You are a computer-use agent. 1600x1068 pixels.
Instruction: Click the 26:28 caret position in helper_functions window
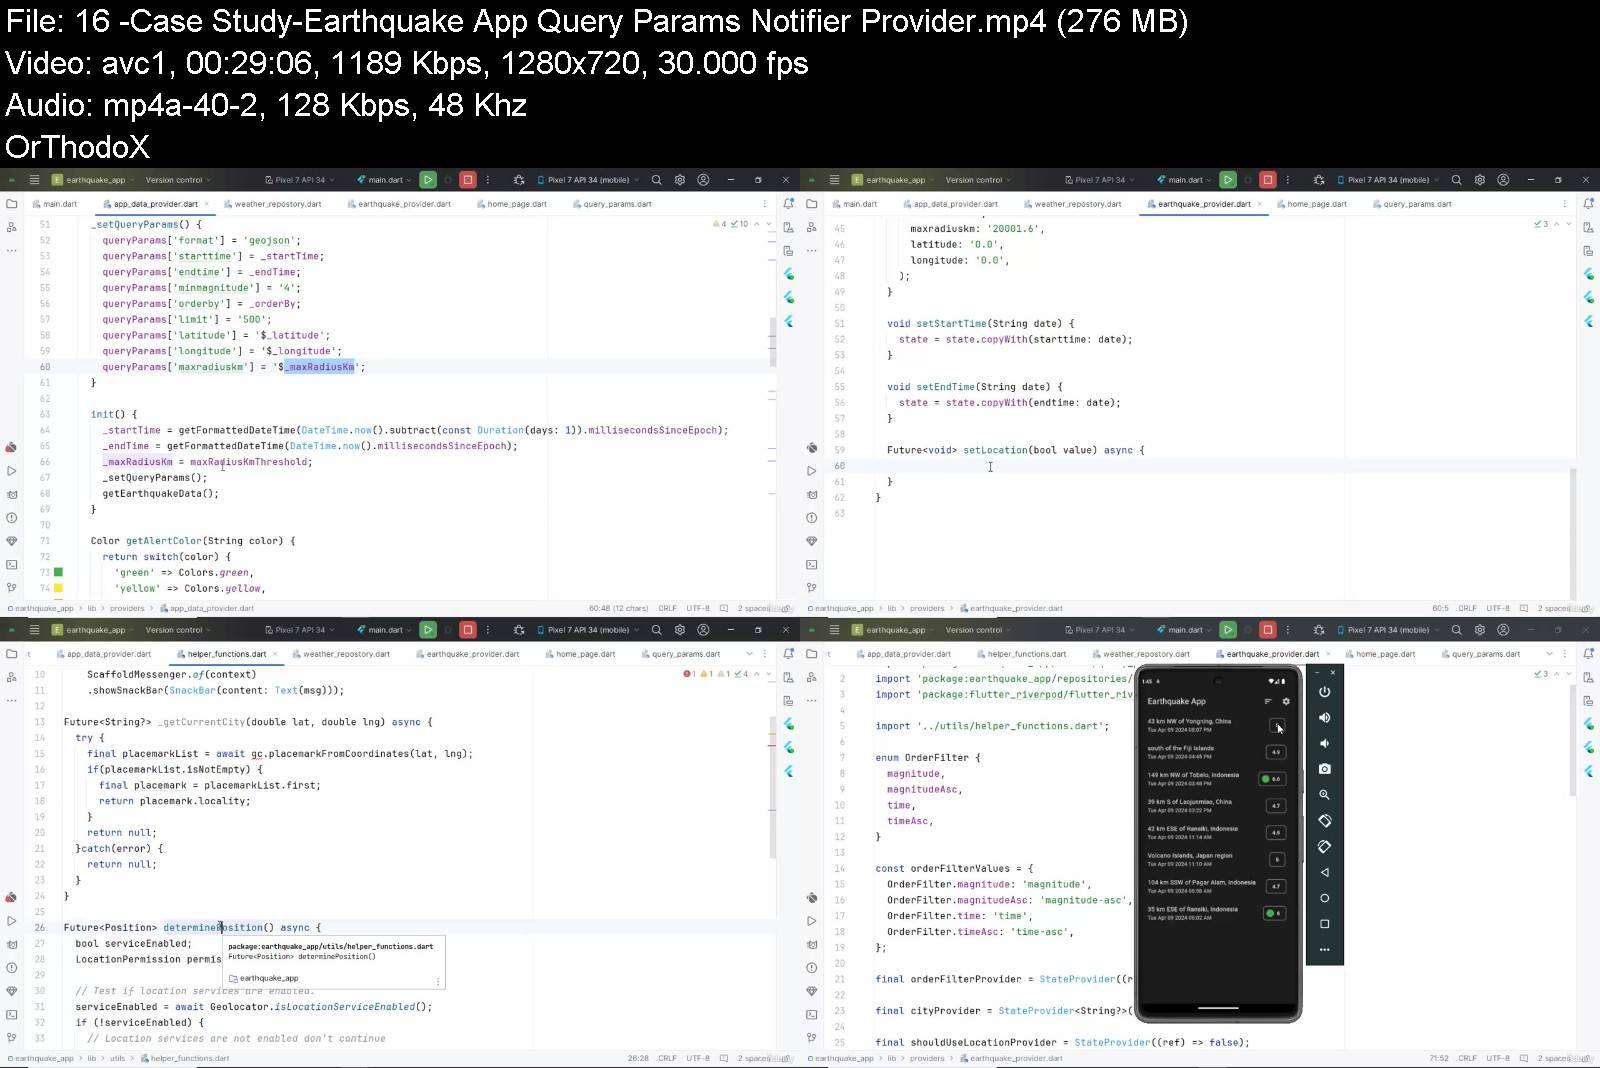click(x=638, y=1058)
